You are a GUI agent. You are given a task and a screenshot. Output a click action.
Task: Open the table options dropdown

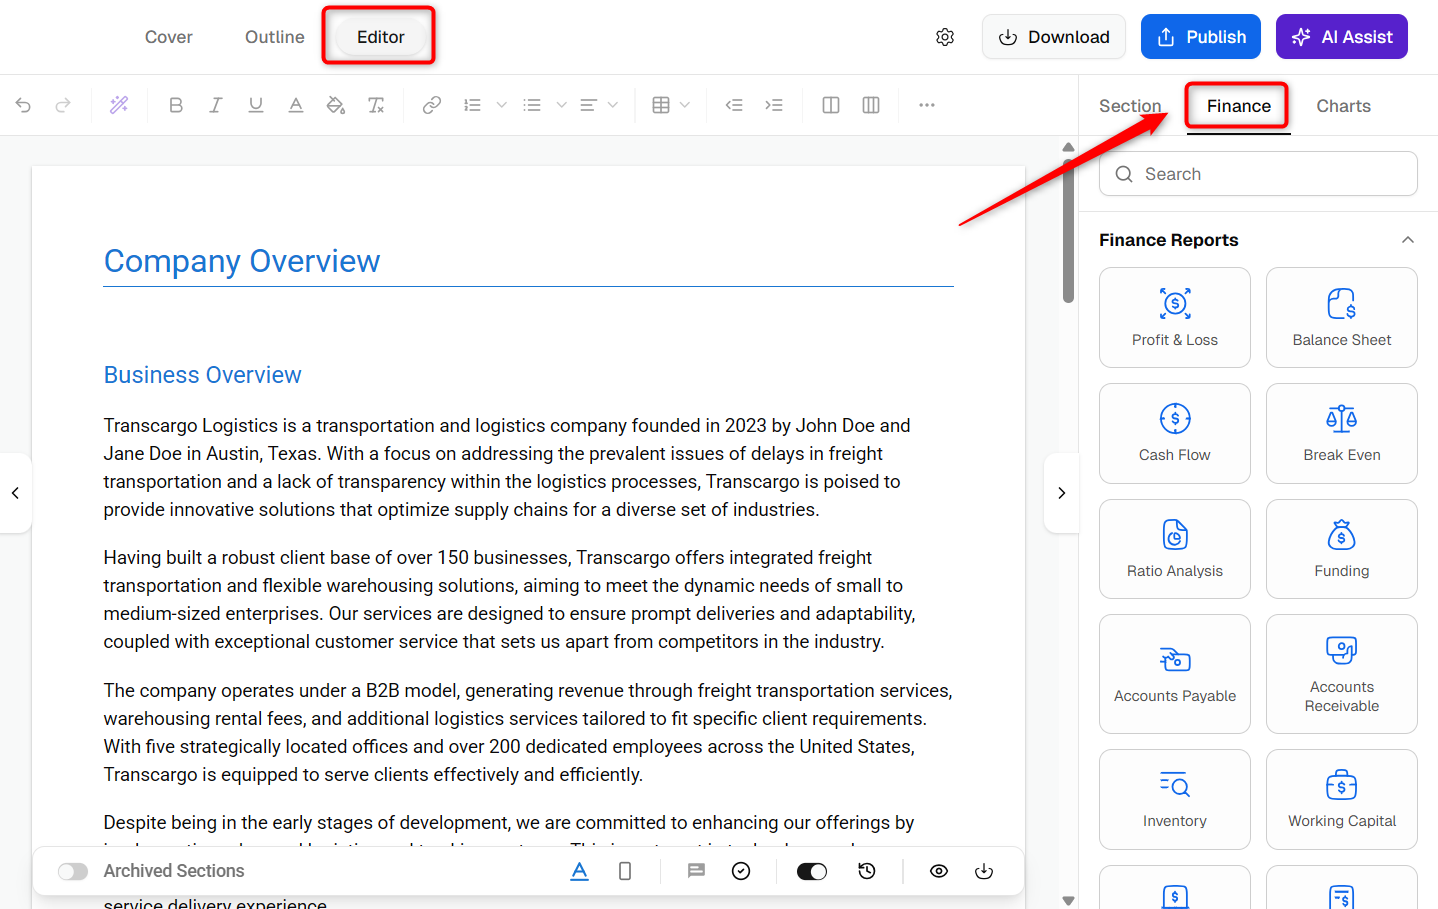(x=685, y=105)
